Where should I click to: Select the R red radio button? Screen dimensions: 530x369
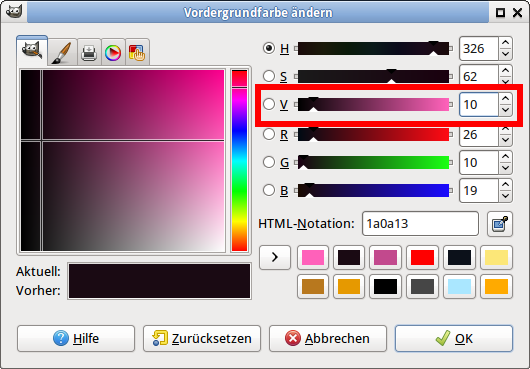click(x=269, y=134)
